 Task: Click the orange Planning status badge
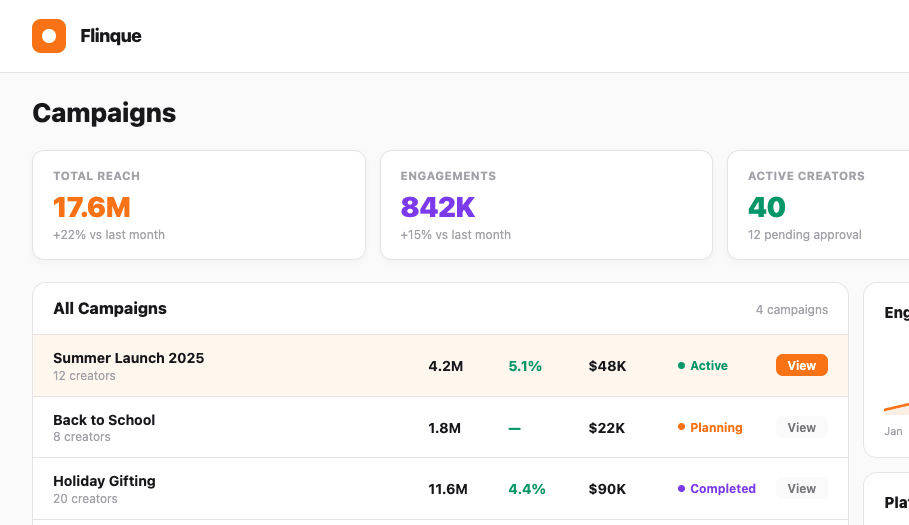(x=710, y=428)
